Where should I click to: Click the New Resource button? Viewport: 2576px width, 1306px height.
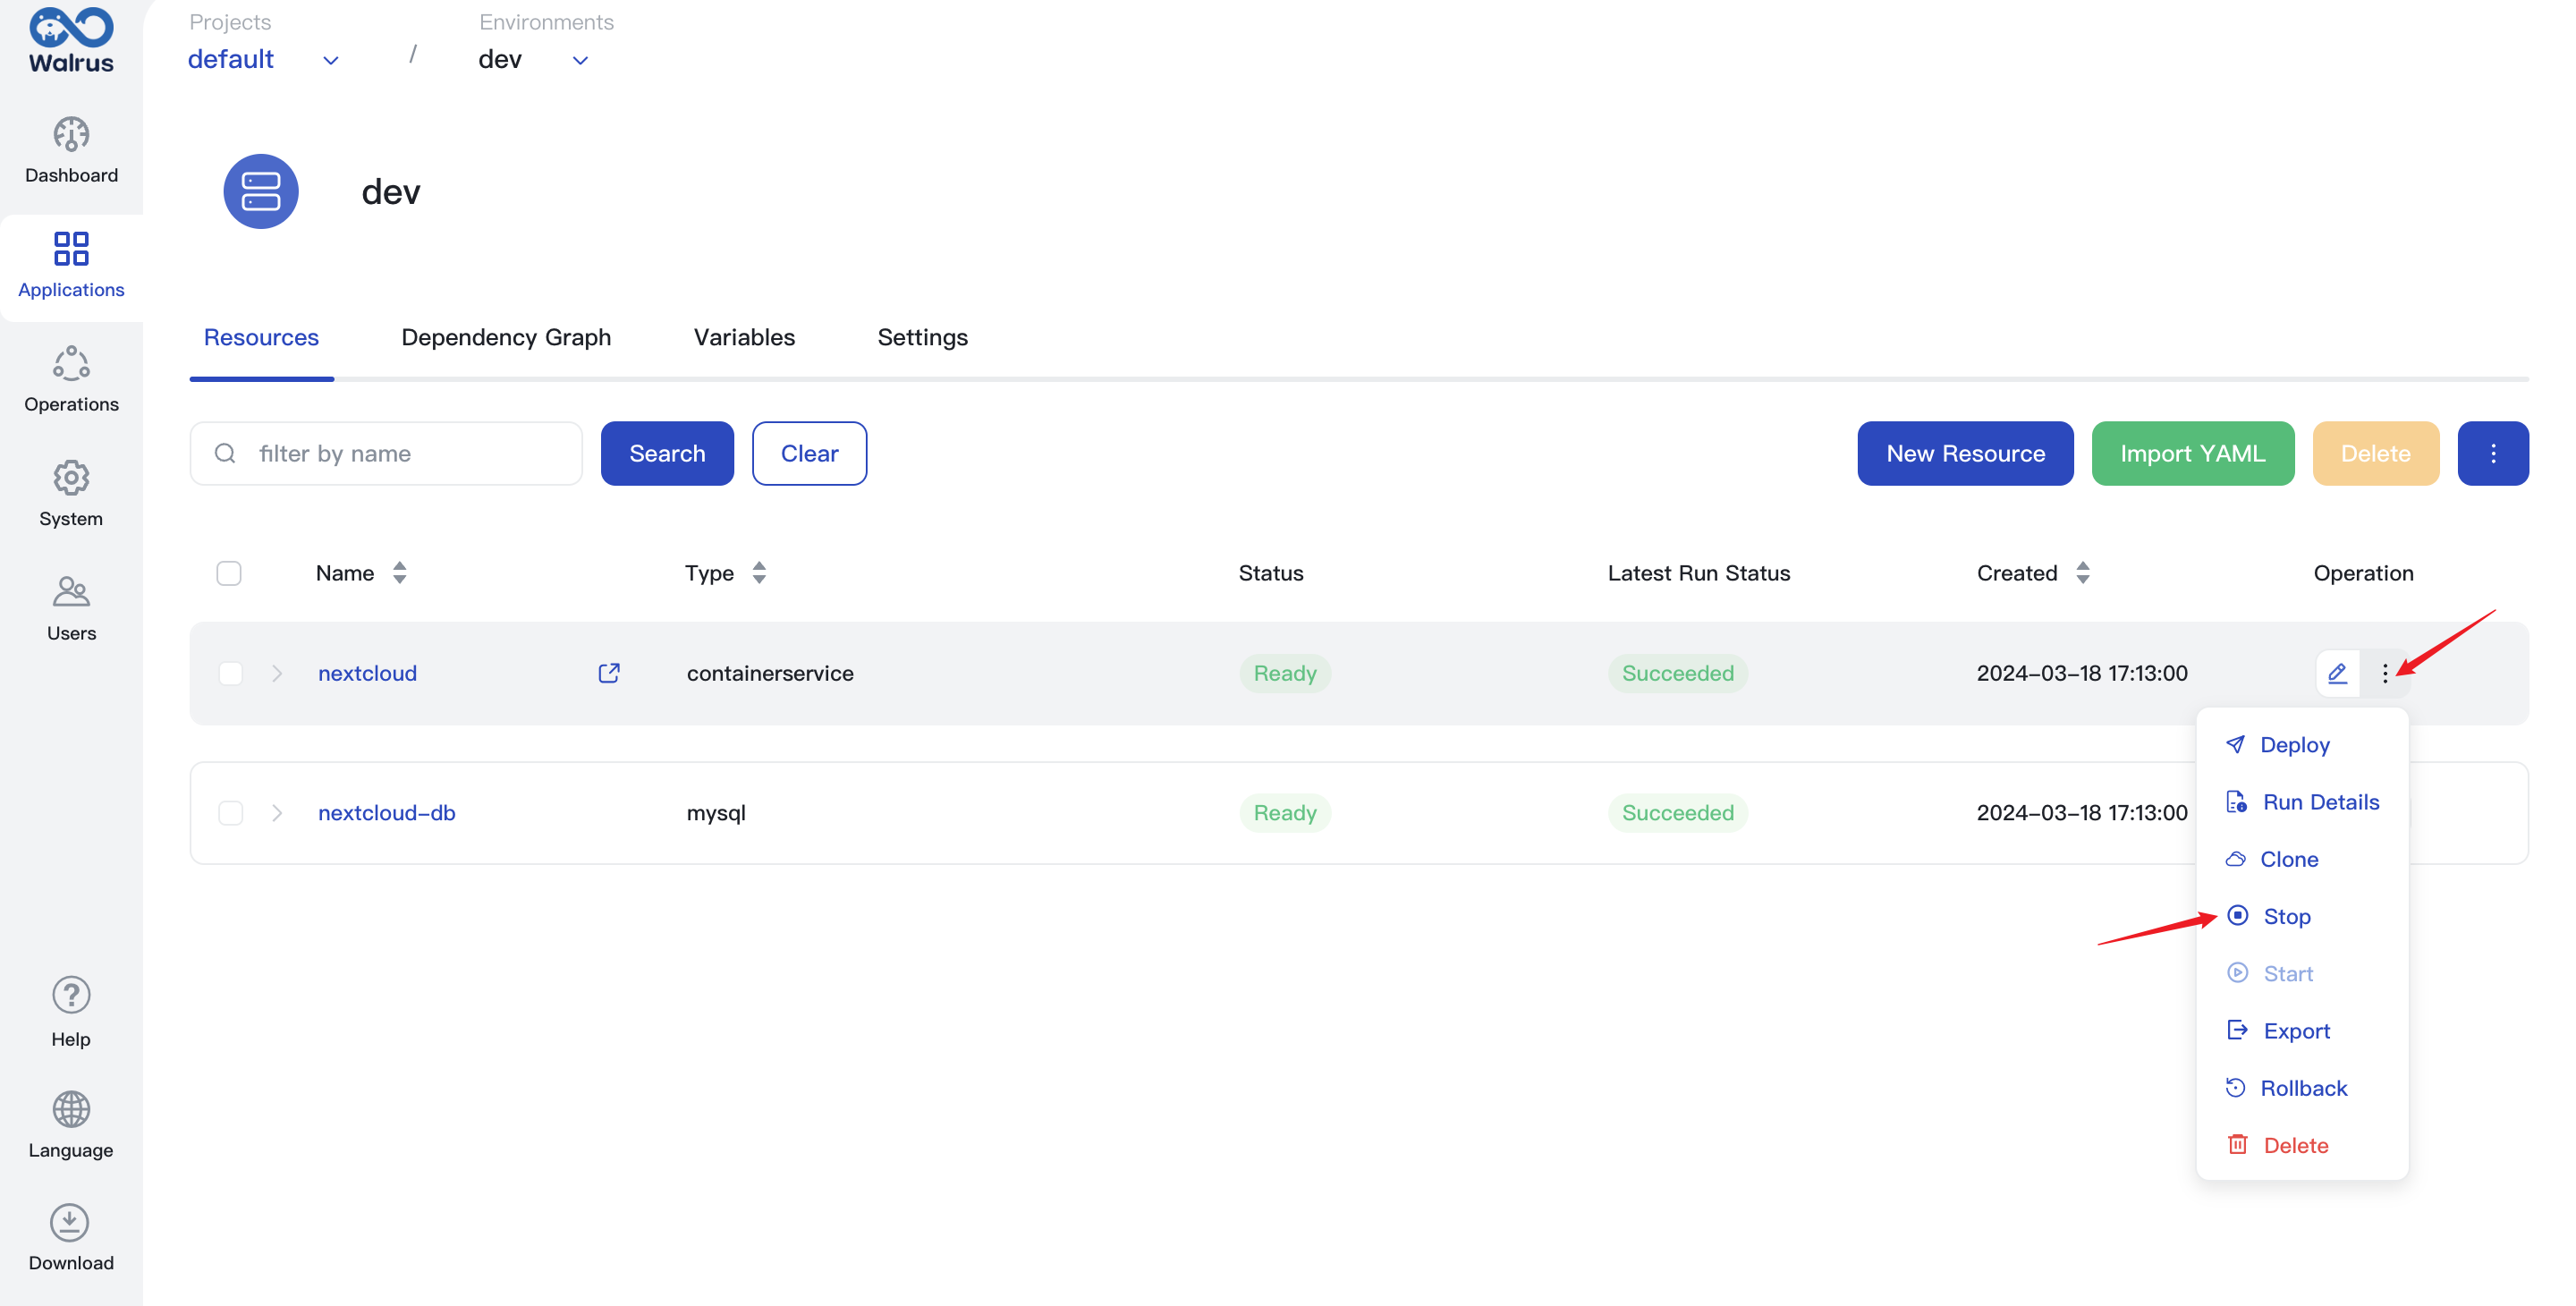click(x=1965, y=454)
